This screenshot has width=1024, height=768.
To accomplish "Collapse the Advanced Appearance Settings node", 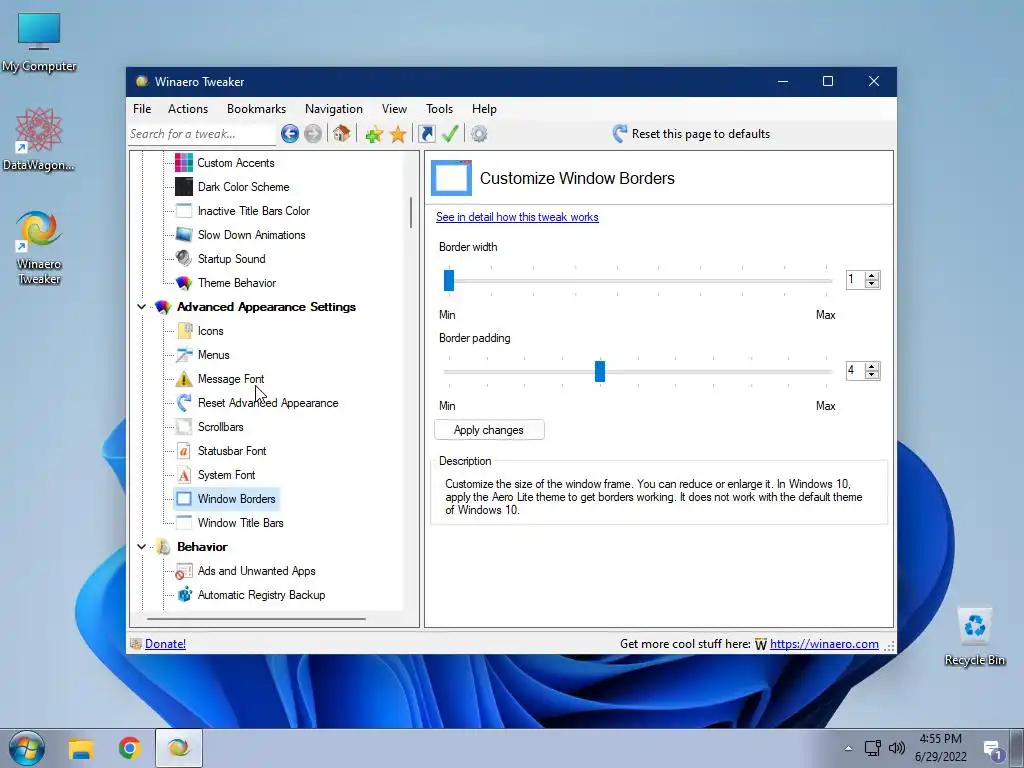I will [x=141, y=307].
